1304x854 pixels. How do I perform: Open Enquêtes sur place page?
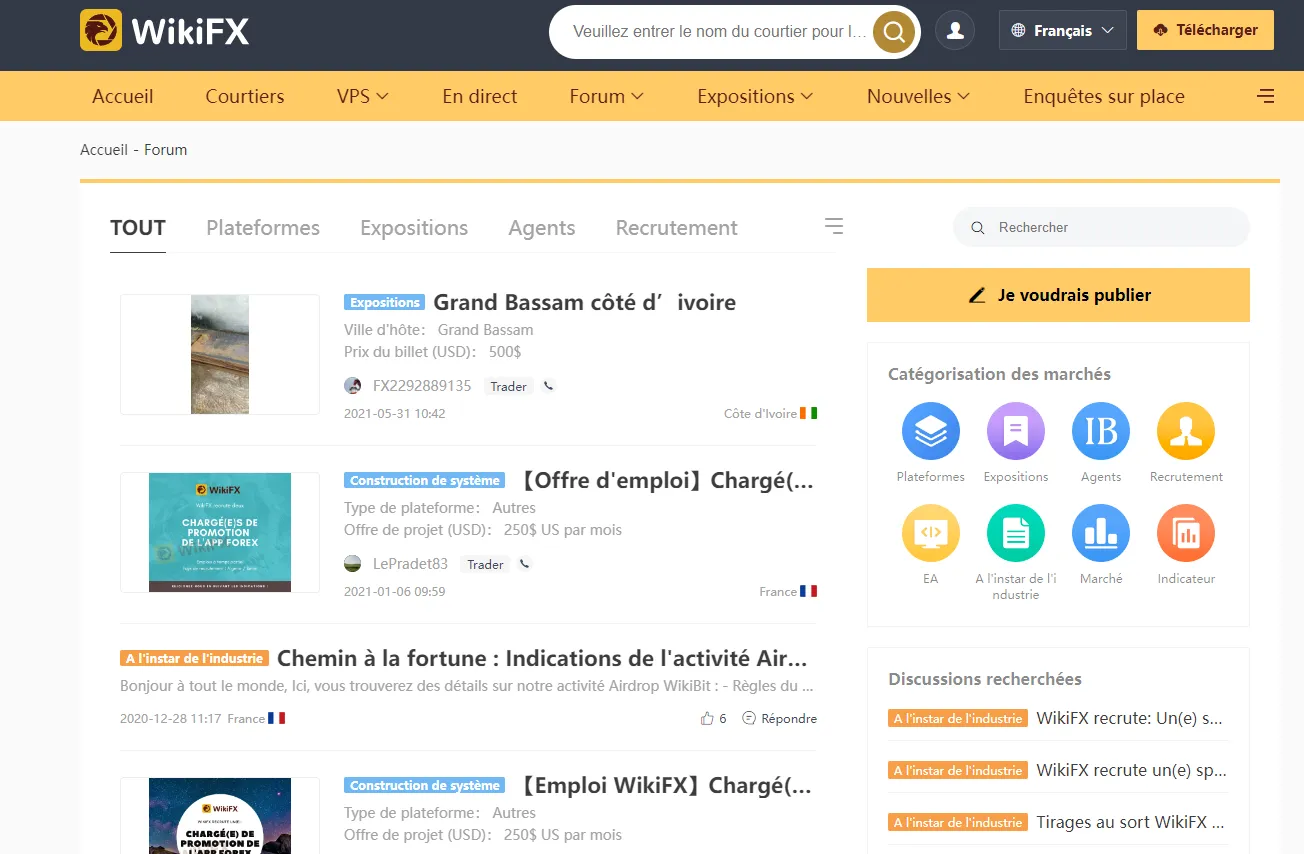(1104, 96)
